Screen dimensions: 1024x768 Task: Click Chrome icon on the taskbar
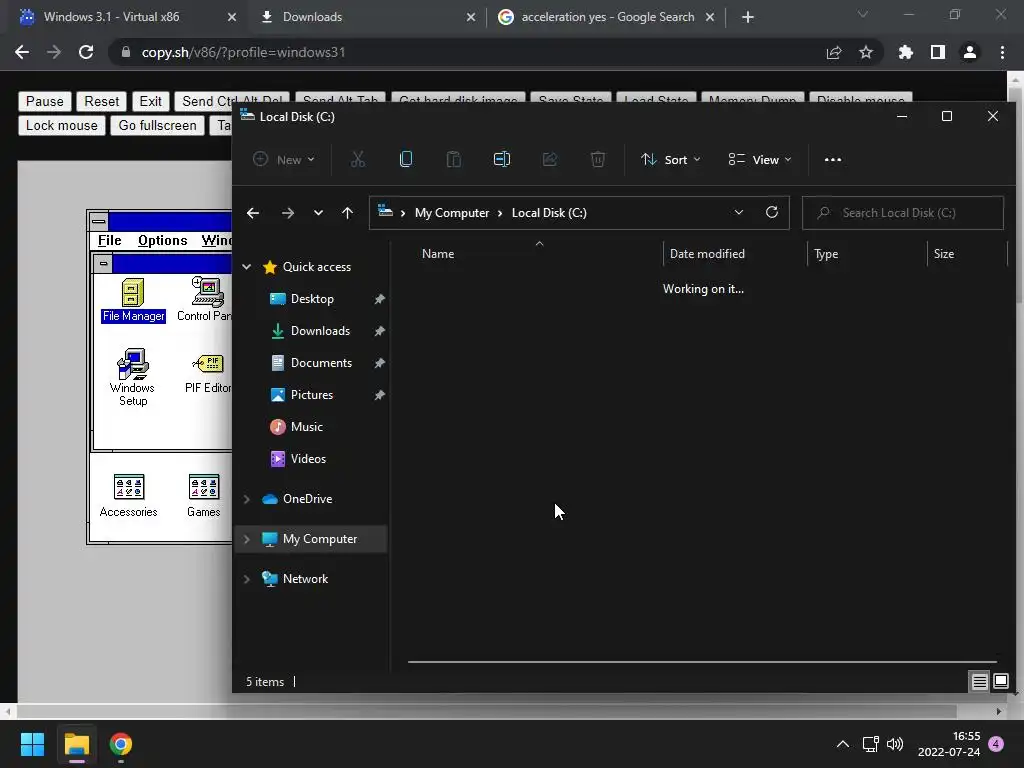point(121,744)
